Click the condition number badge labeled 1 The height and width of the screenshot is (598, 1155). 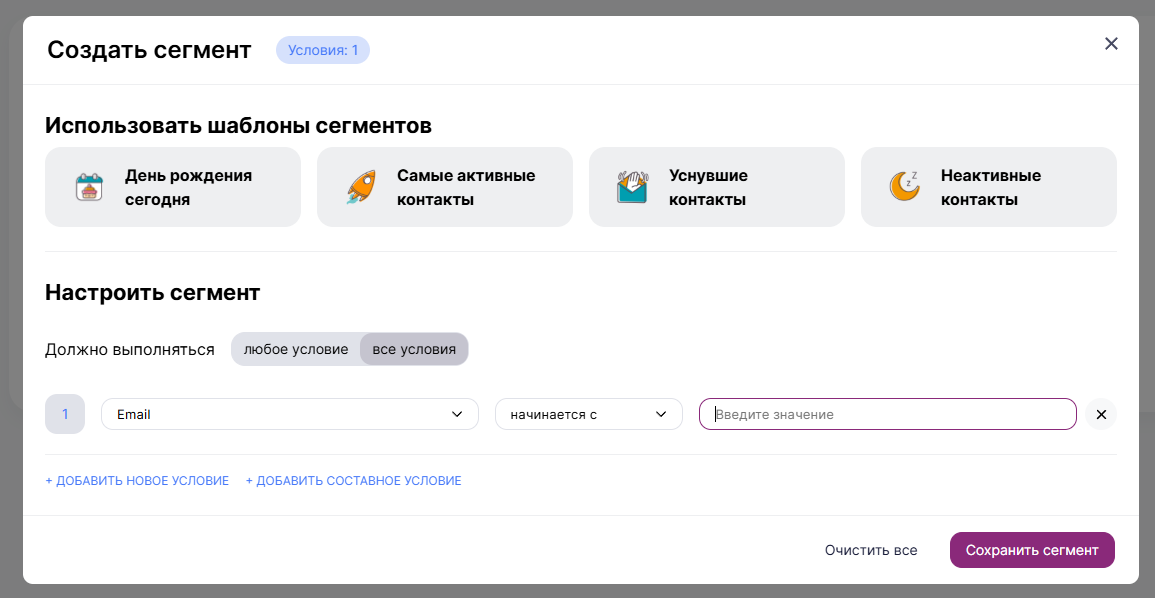tap(65, 414)
